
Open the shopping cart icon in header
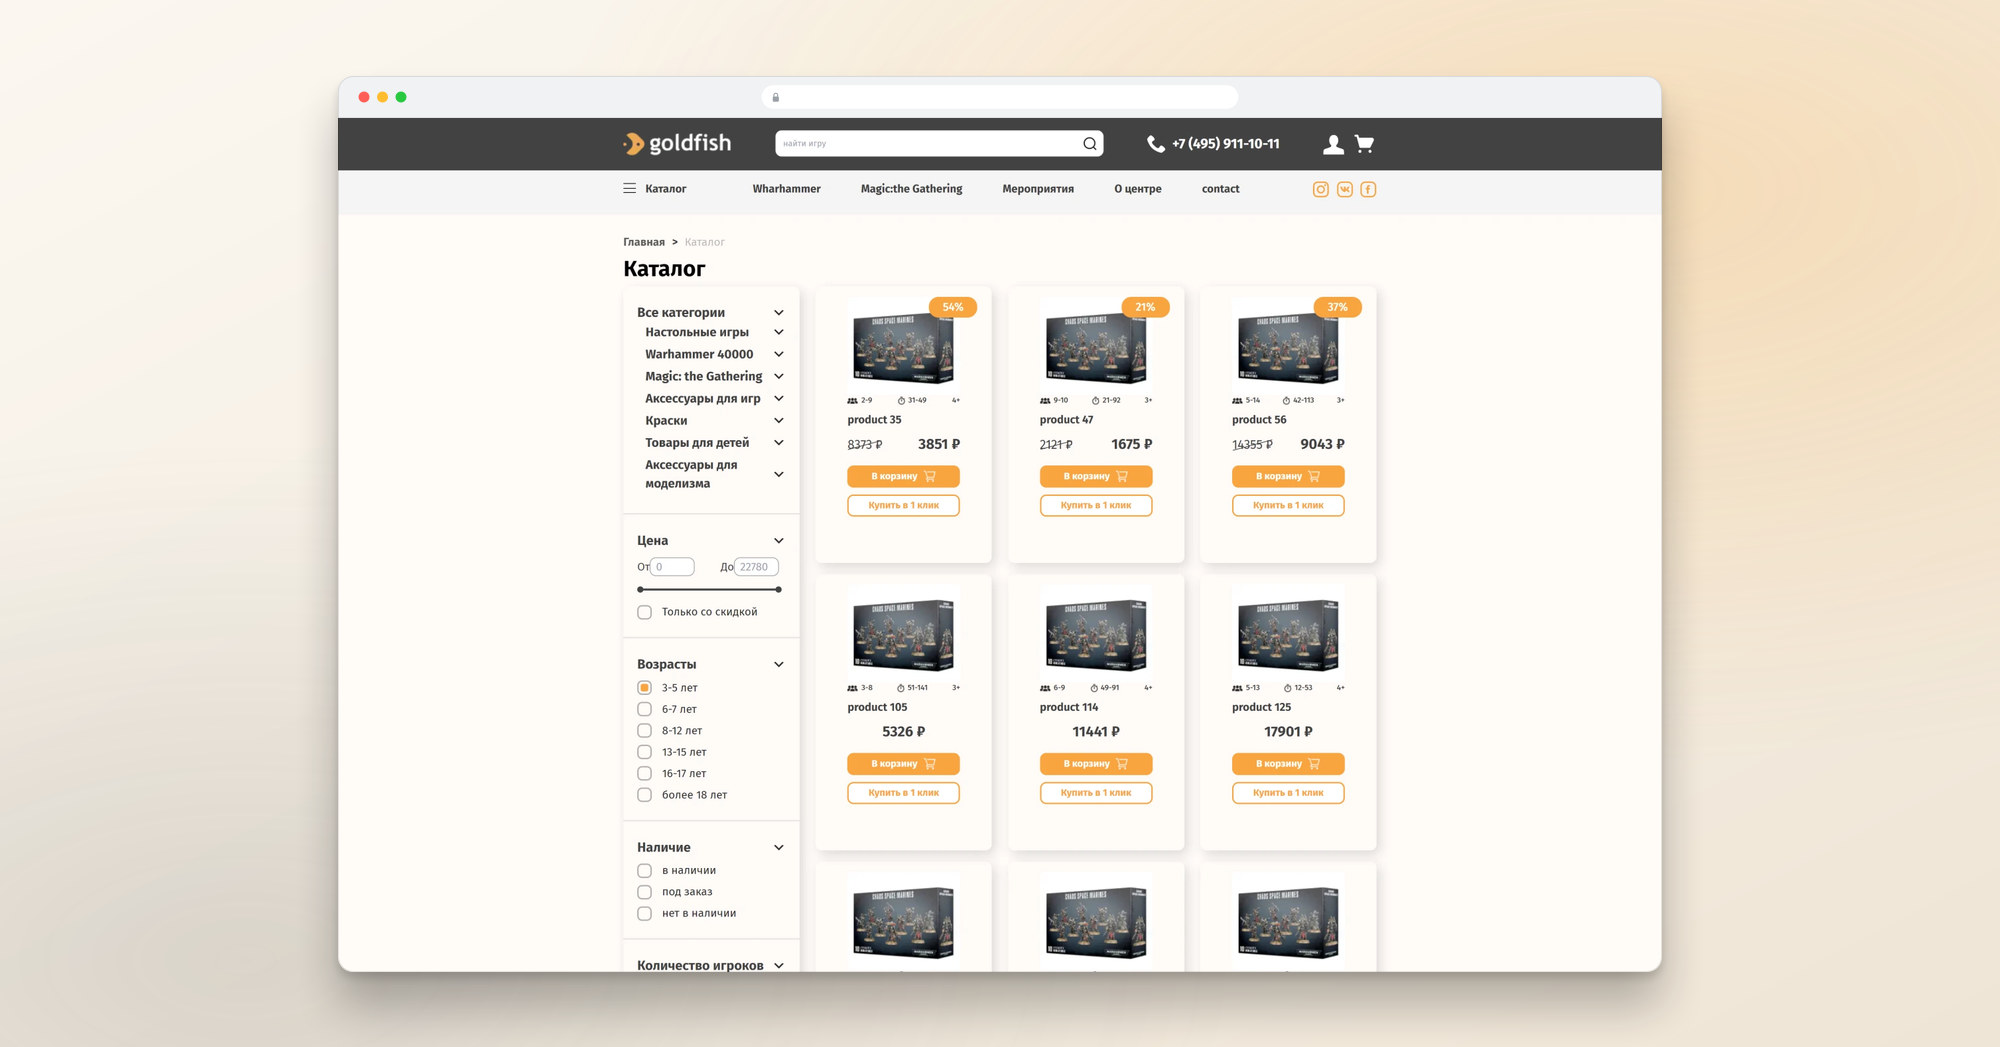pyautogui.click(x=1364, y=144)
